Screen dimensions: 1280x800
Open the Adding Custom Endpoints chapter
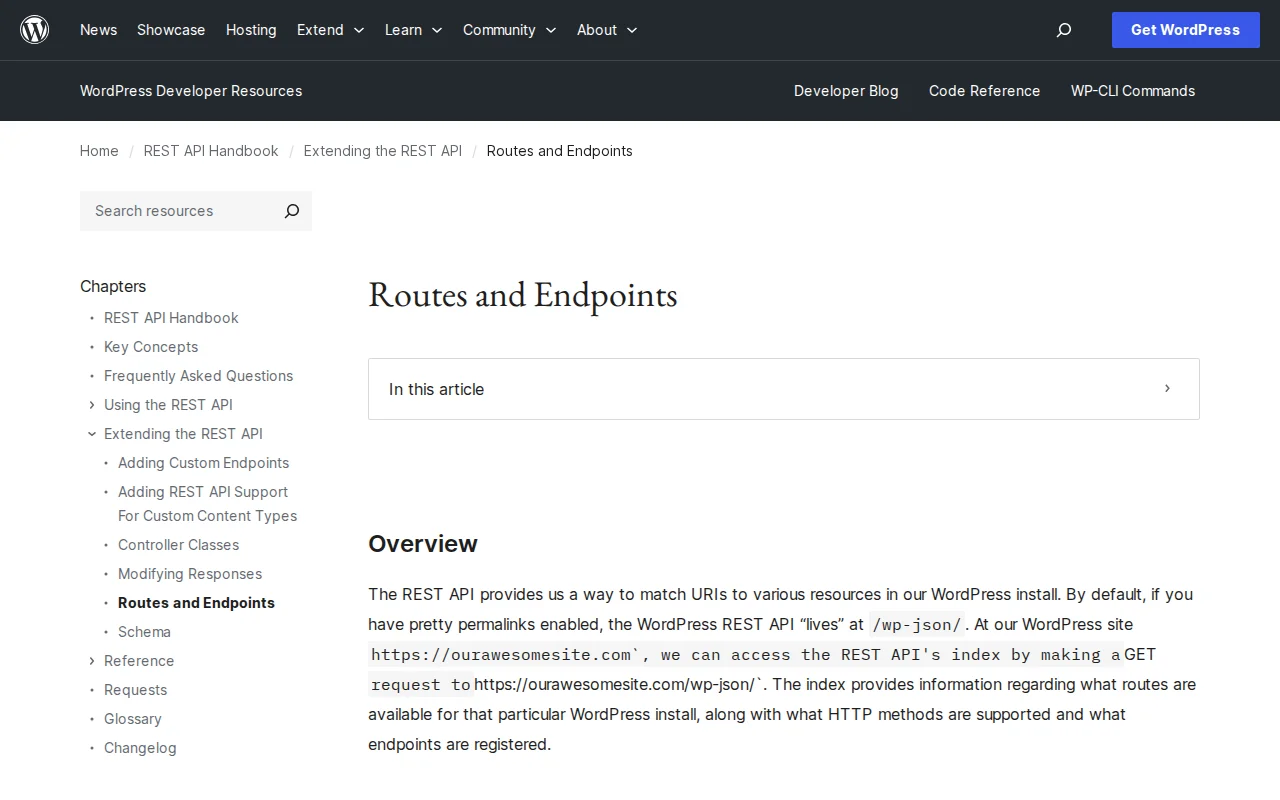click(x=203, y=463)
